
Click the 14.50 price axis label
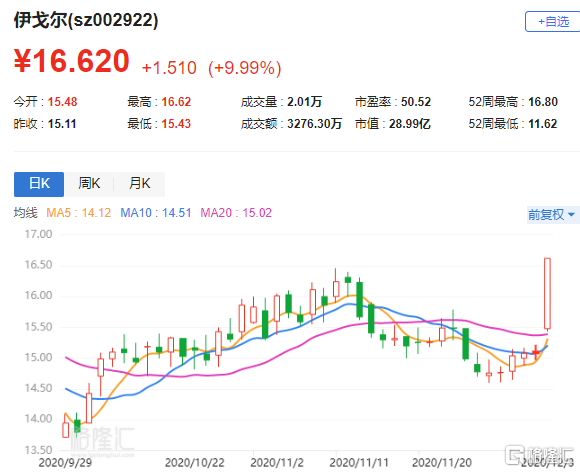tap(38, 388)
